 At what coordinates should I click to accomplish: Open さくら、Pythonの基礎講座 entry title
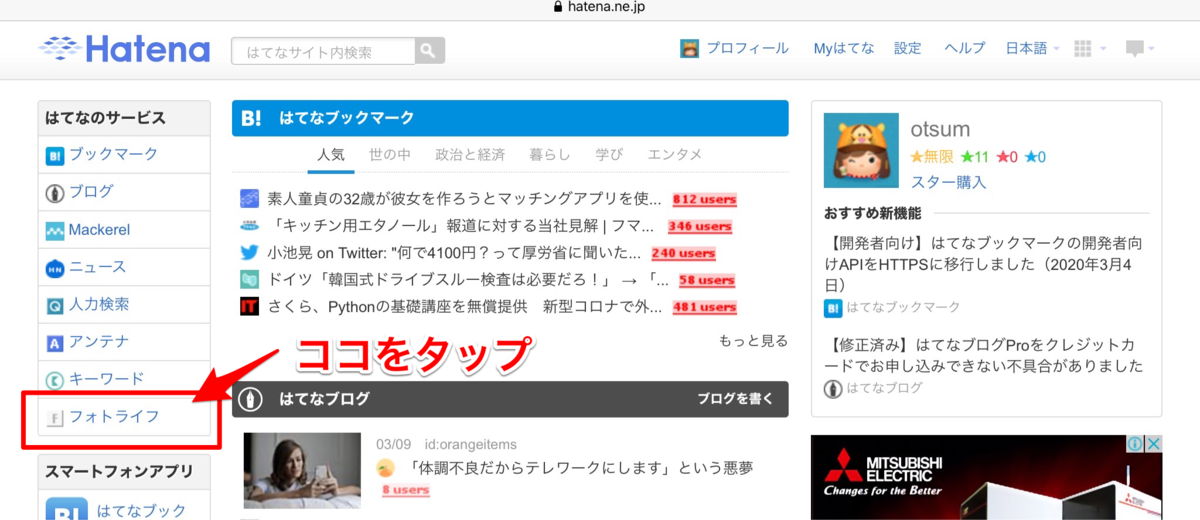point(465,306)
